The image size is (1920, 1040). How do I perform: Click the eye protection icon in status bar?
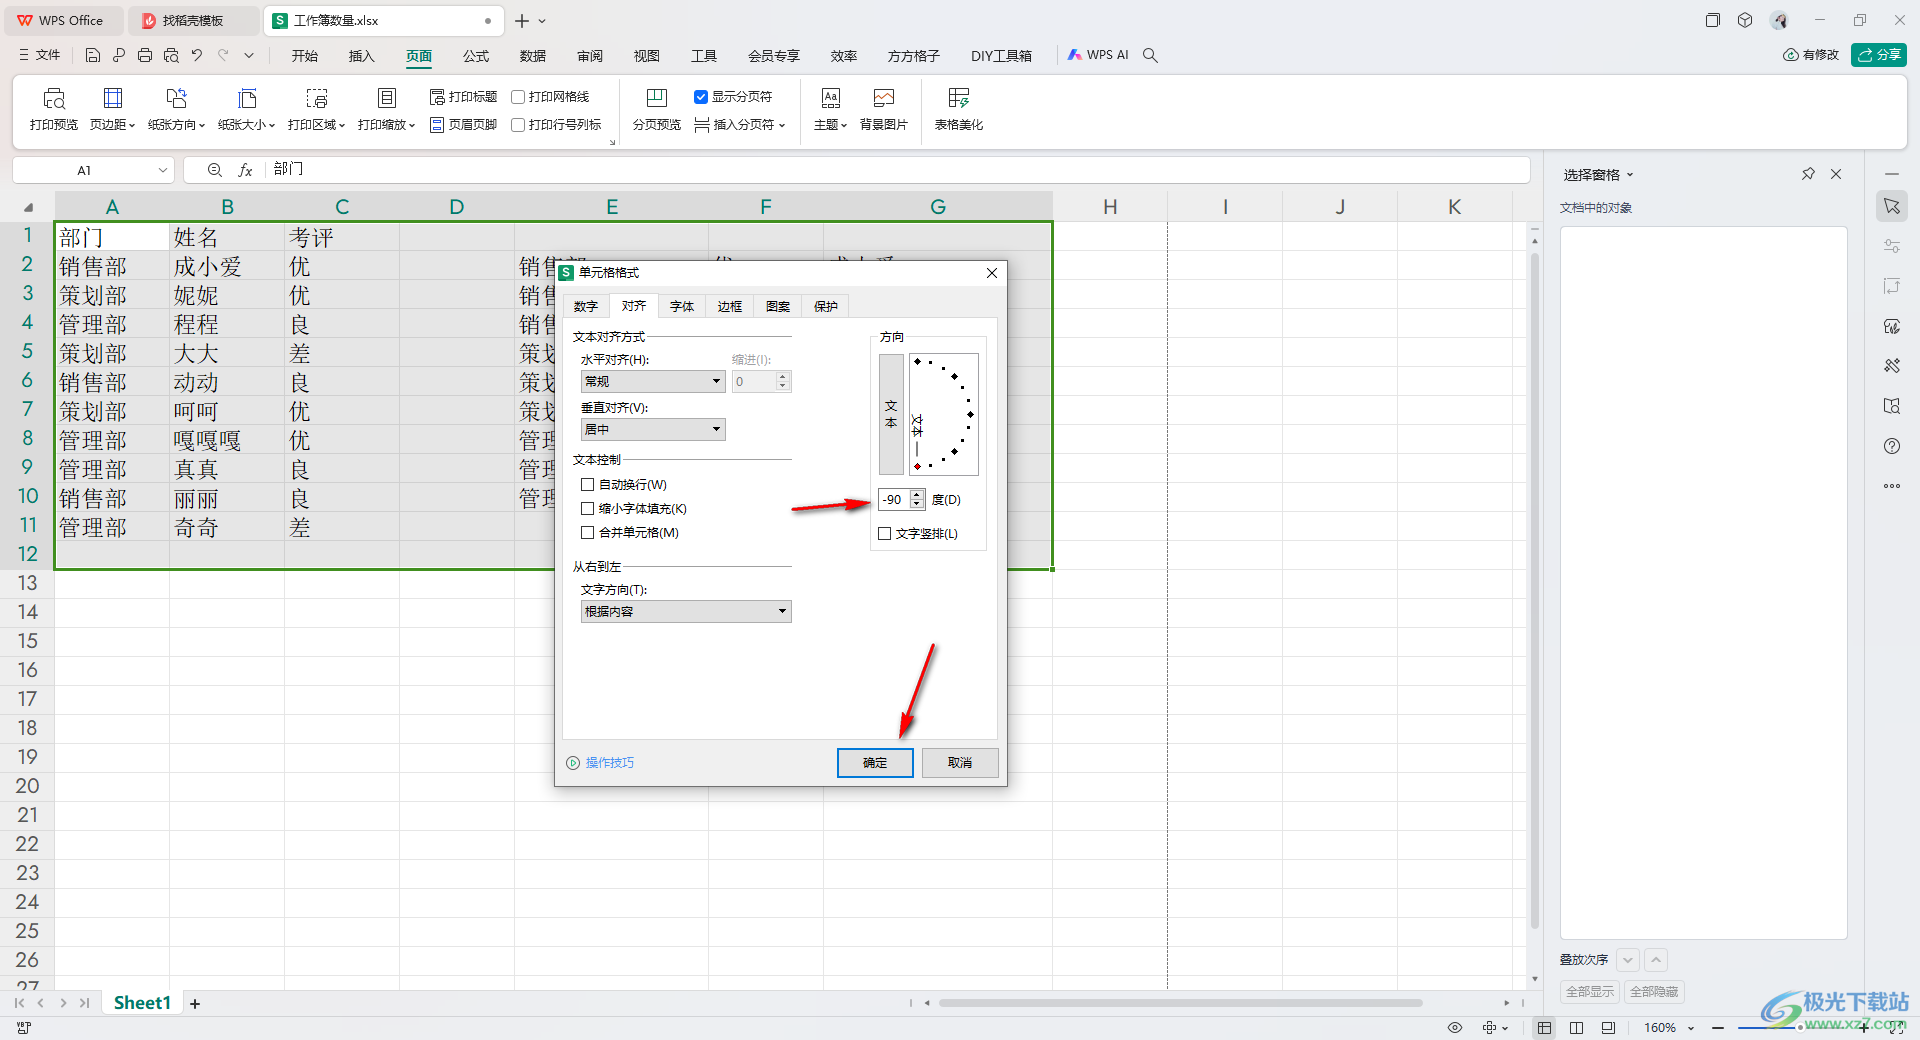(x=1455, y=1028)
